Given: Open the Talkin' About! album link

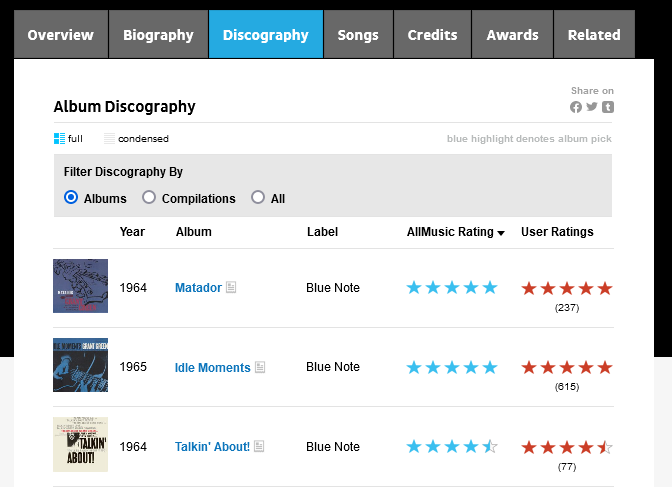Looking at the screenshot, I should [x=212, y=446].
